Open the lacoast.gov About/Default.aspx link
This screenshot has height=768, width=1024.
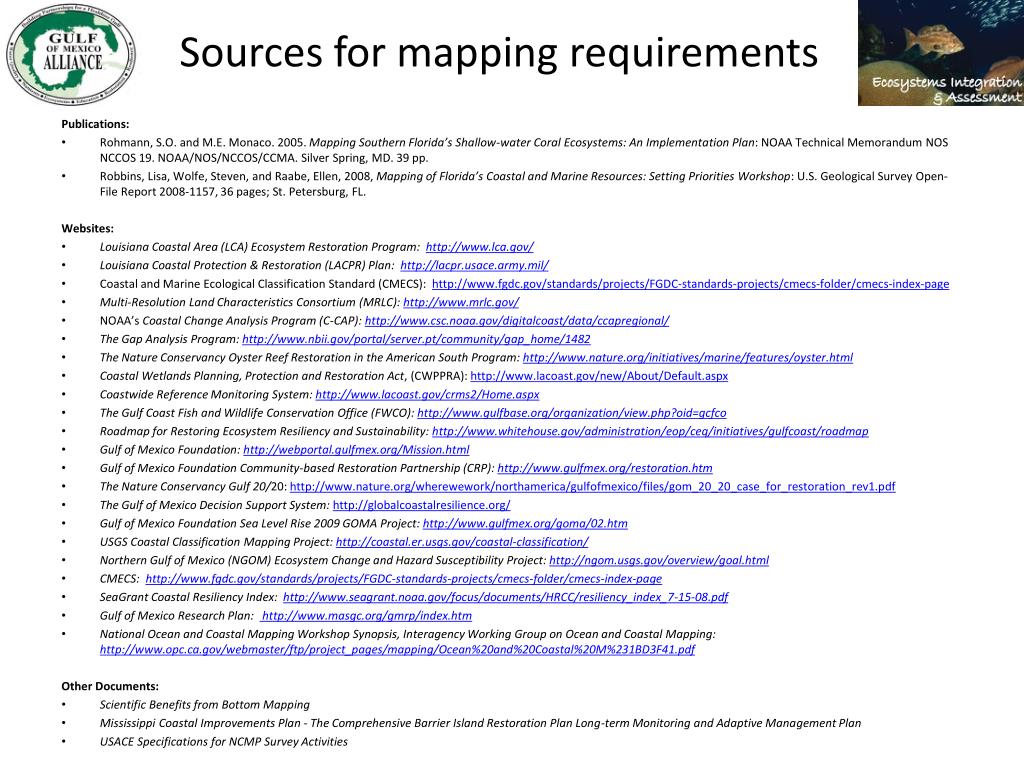coord(599,376)
